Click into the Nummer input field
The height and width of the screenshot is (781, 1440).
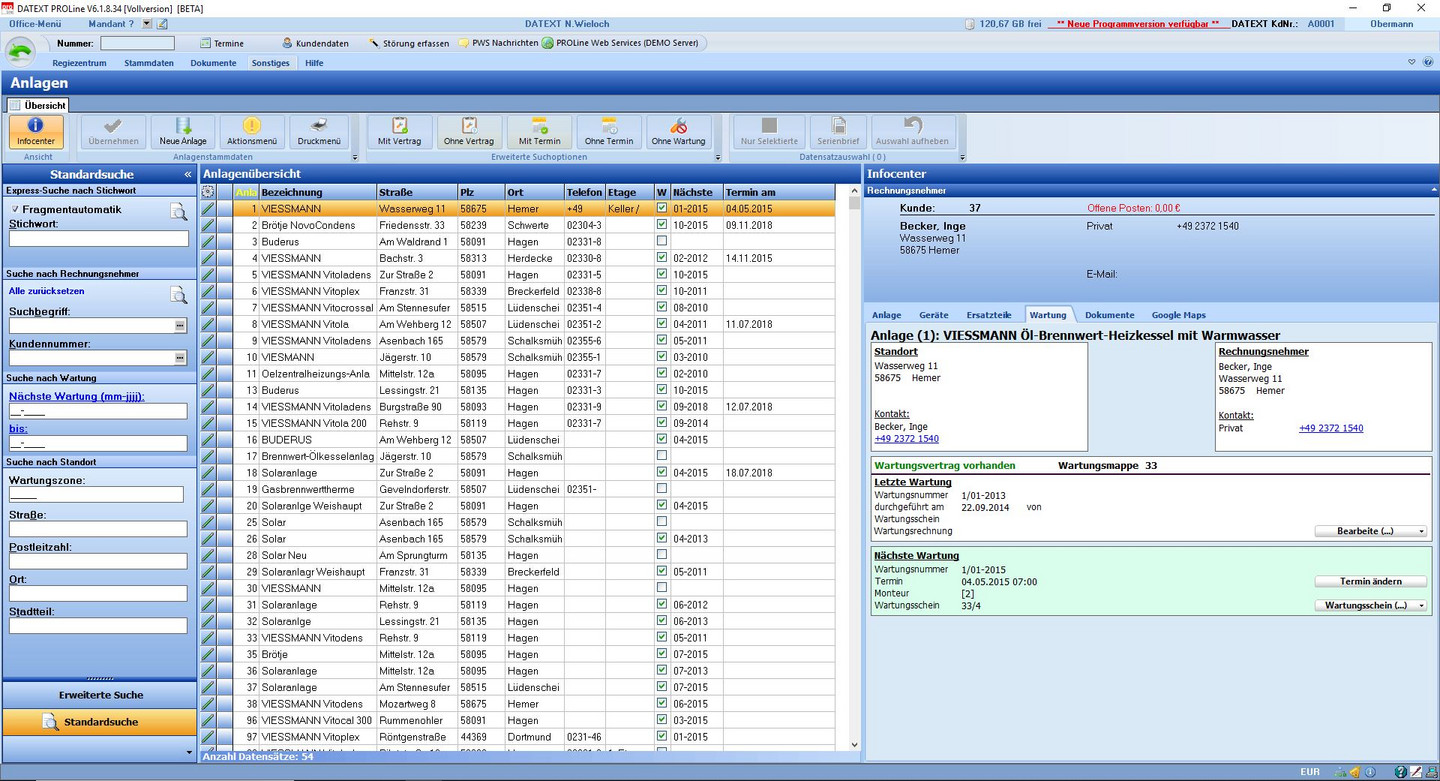click(137, 43)
